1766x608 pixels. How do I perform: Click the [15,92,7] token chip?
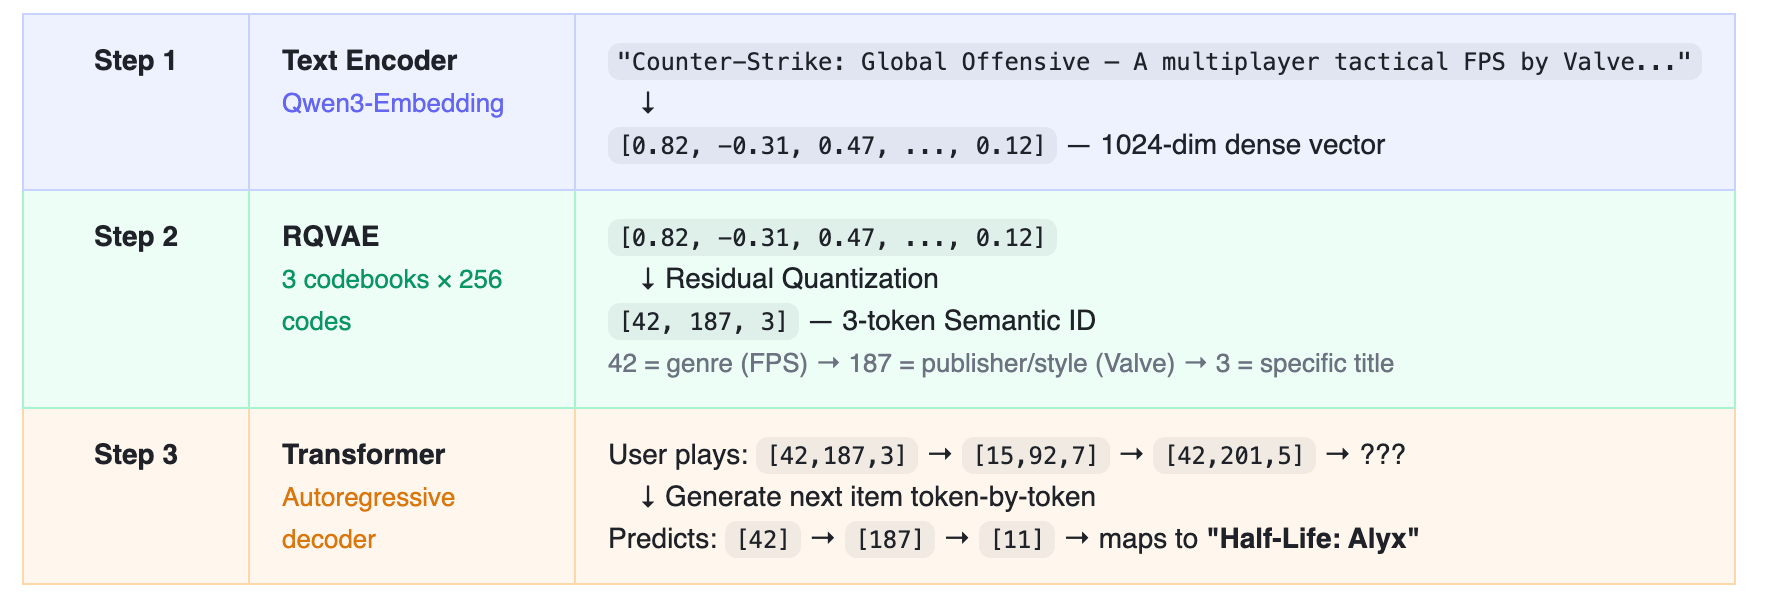coord(1036,456)
